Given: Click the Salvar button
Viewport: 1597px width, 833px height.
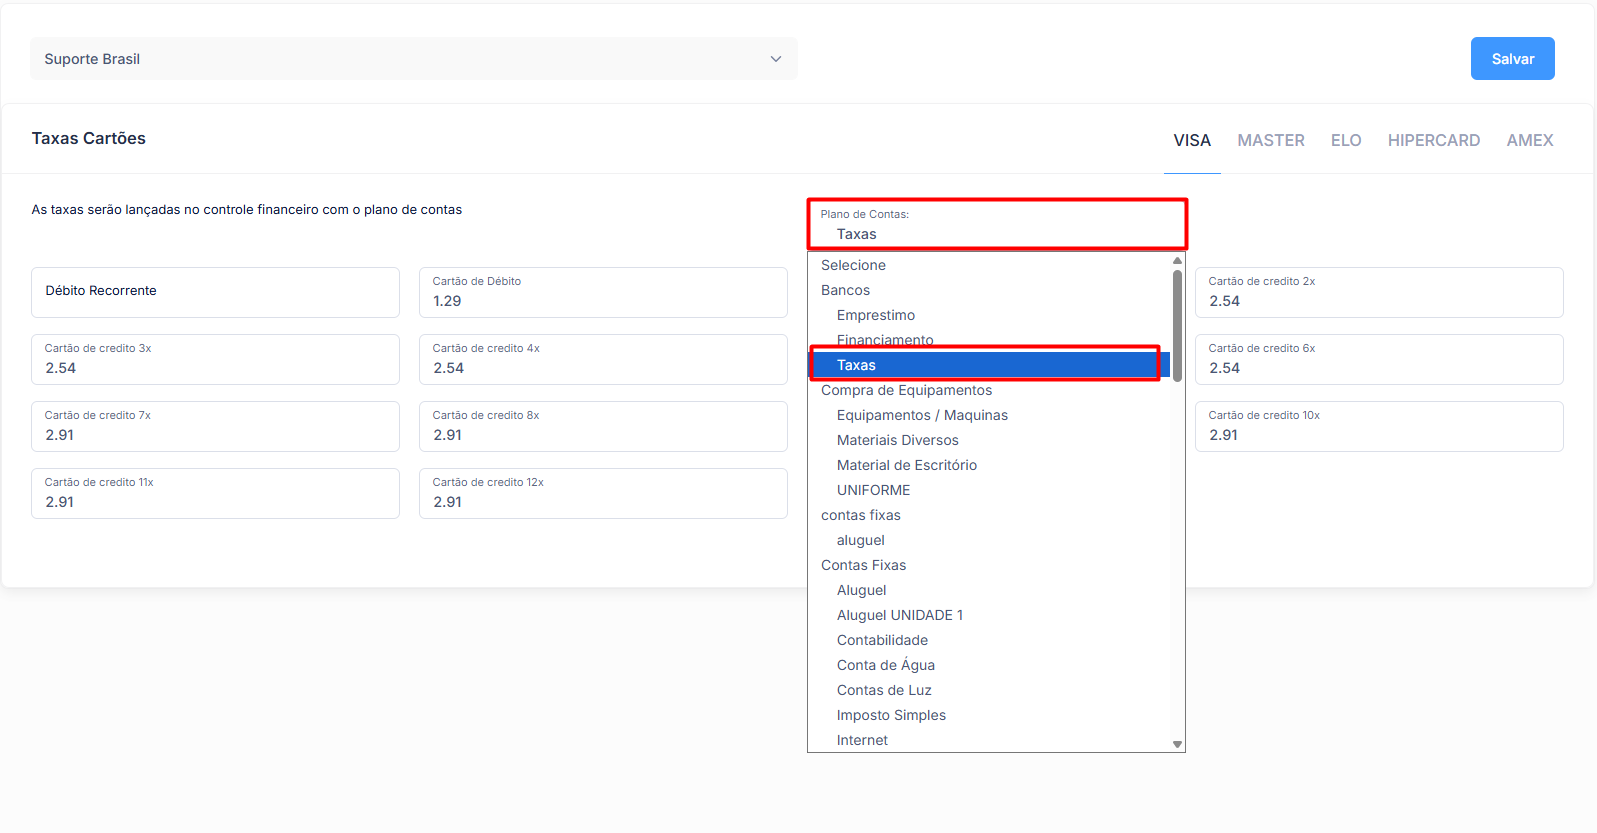Looking at the screenshot, I should 1512,59.
